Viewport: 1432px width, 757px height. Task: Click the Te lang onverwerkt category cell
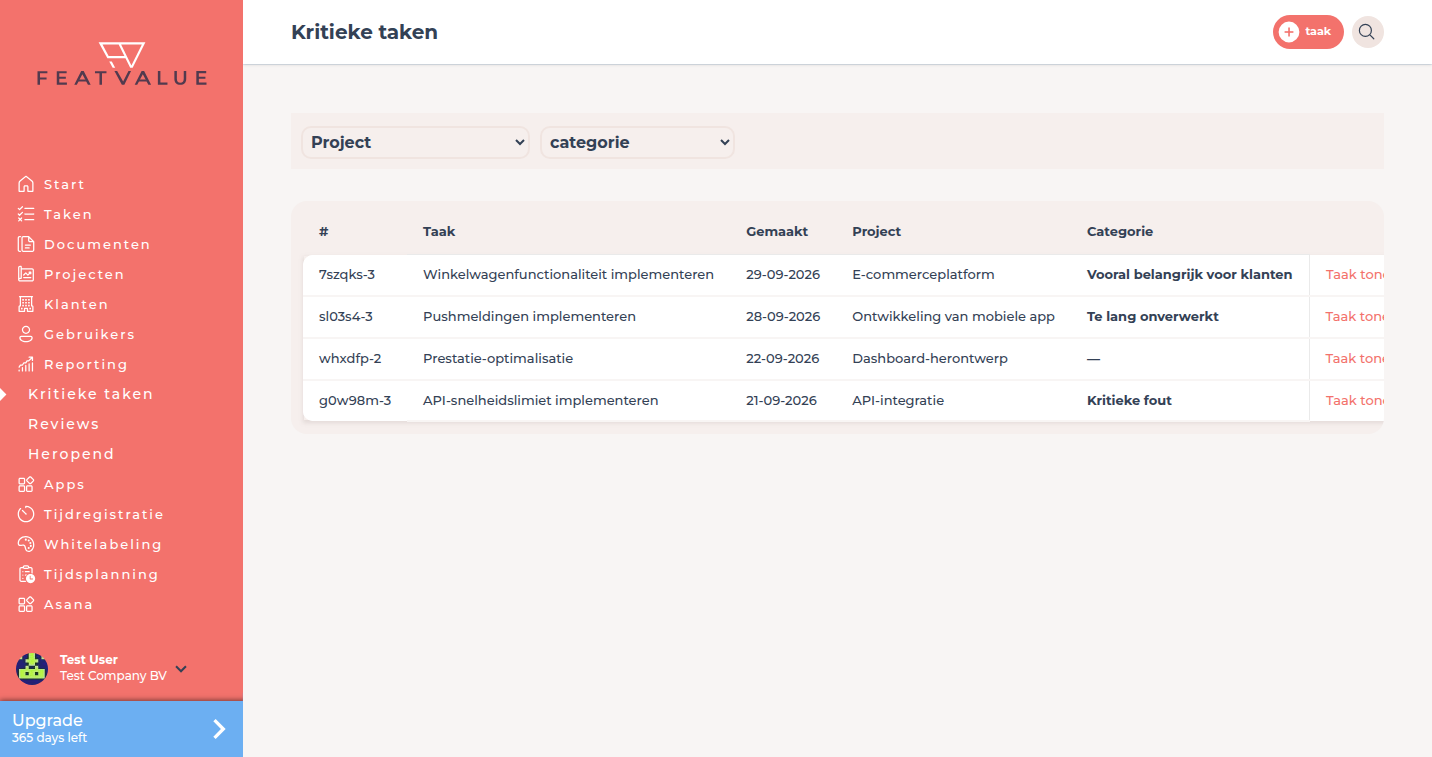[1153, 316]
